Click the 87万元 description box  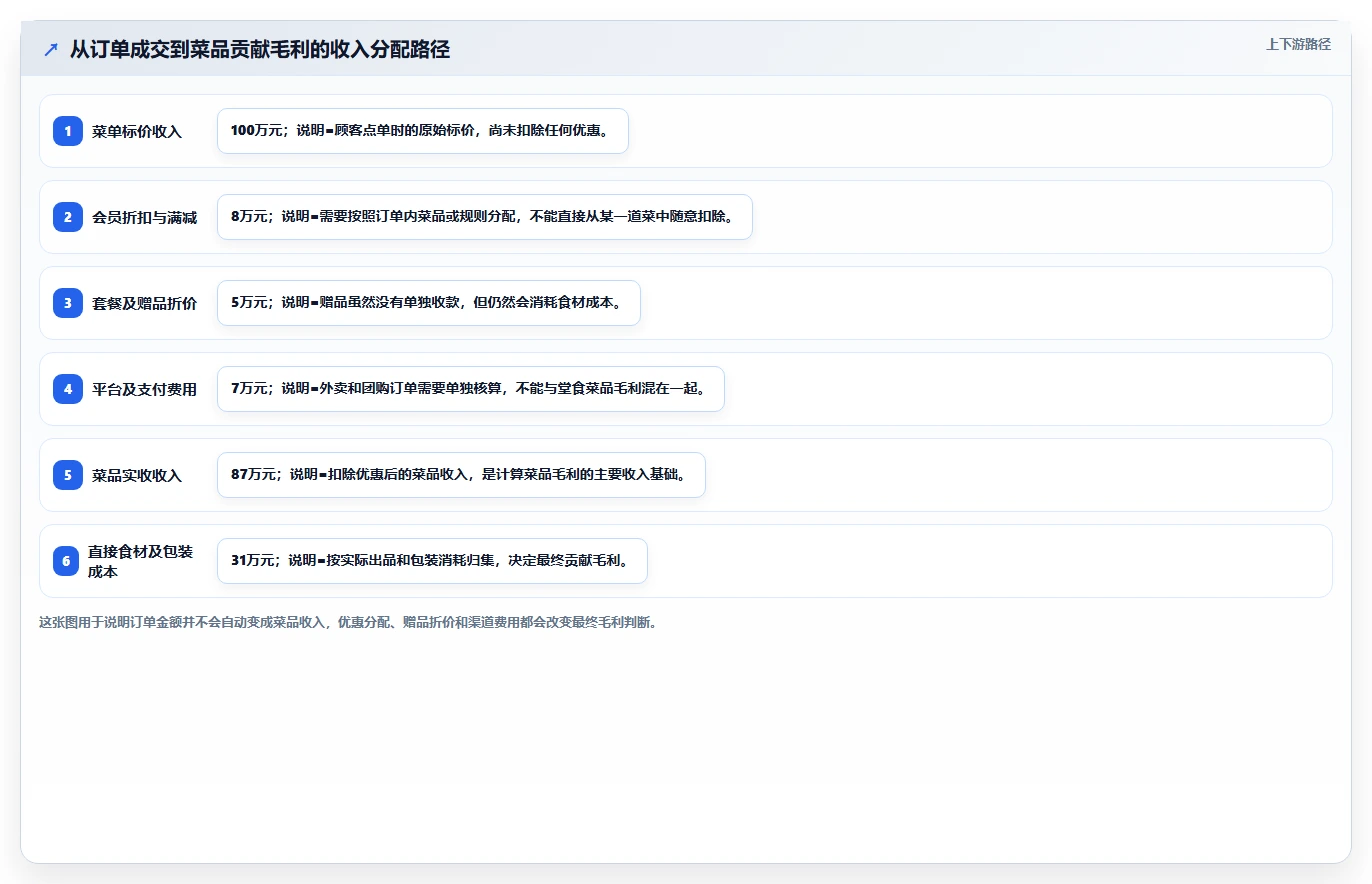[x=461, y=475]
